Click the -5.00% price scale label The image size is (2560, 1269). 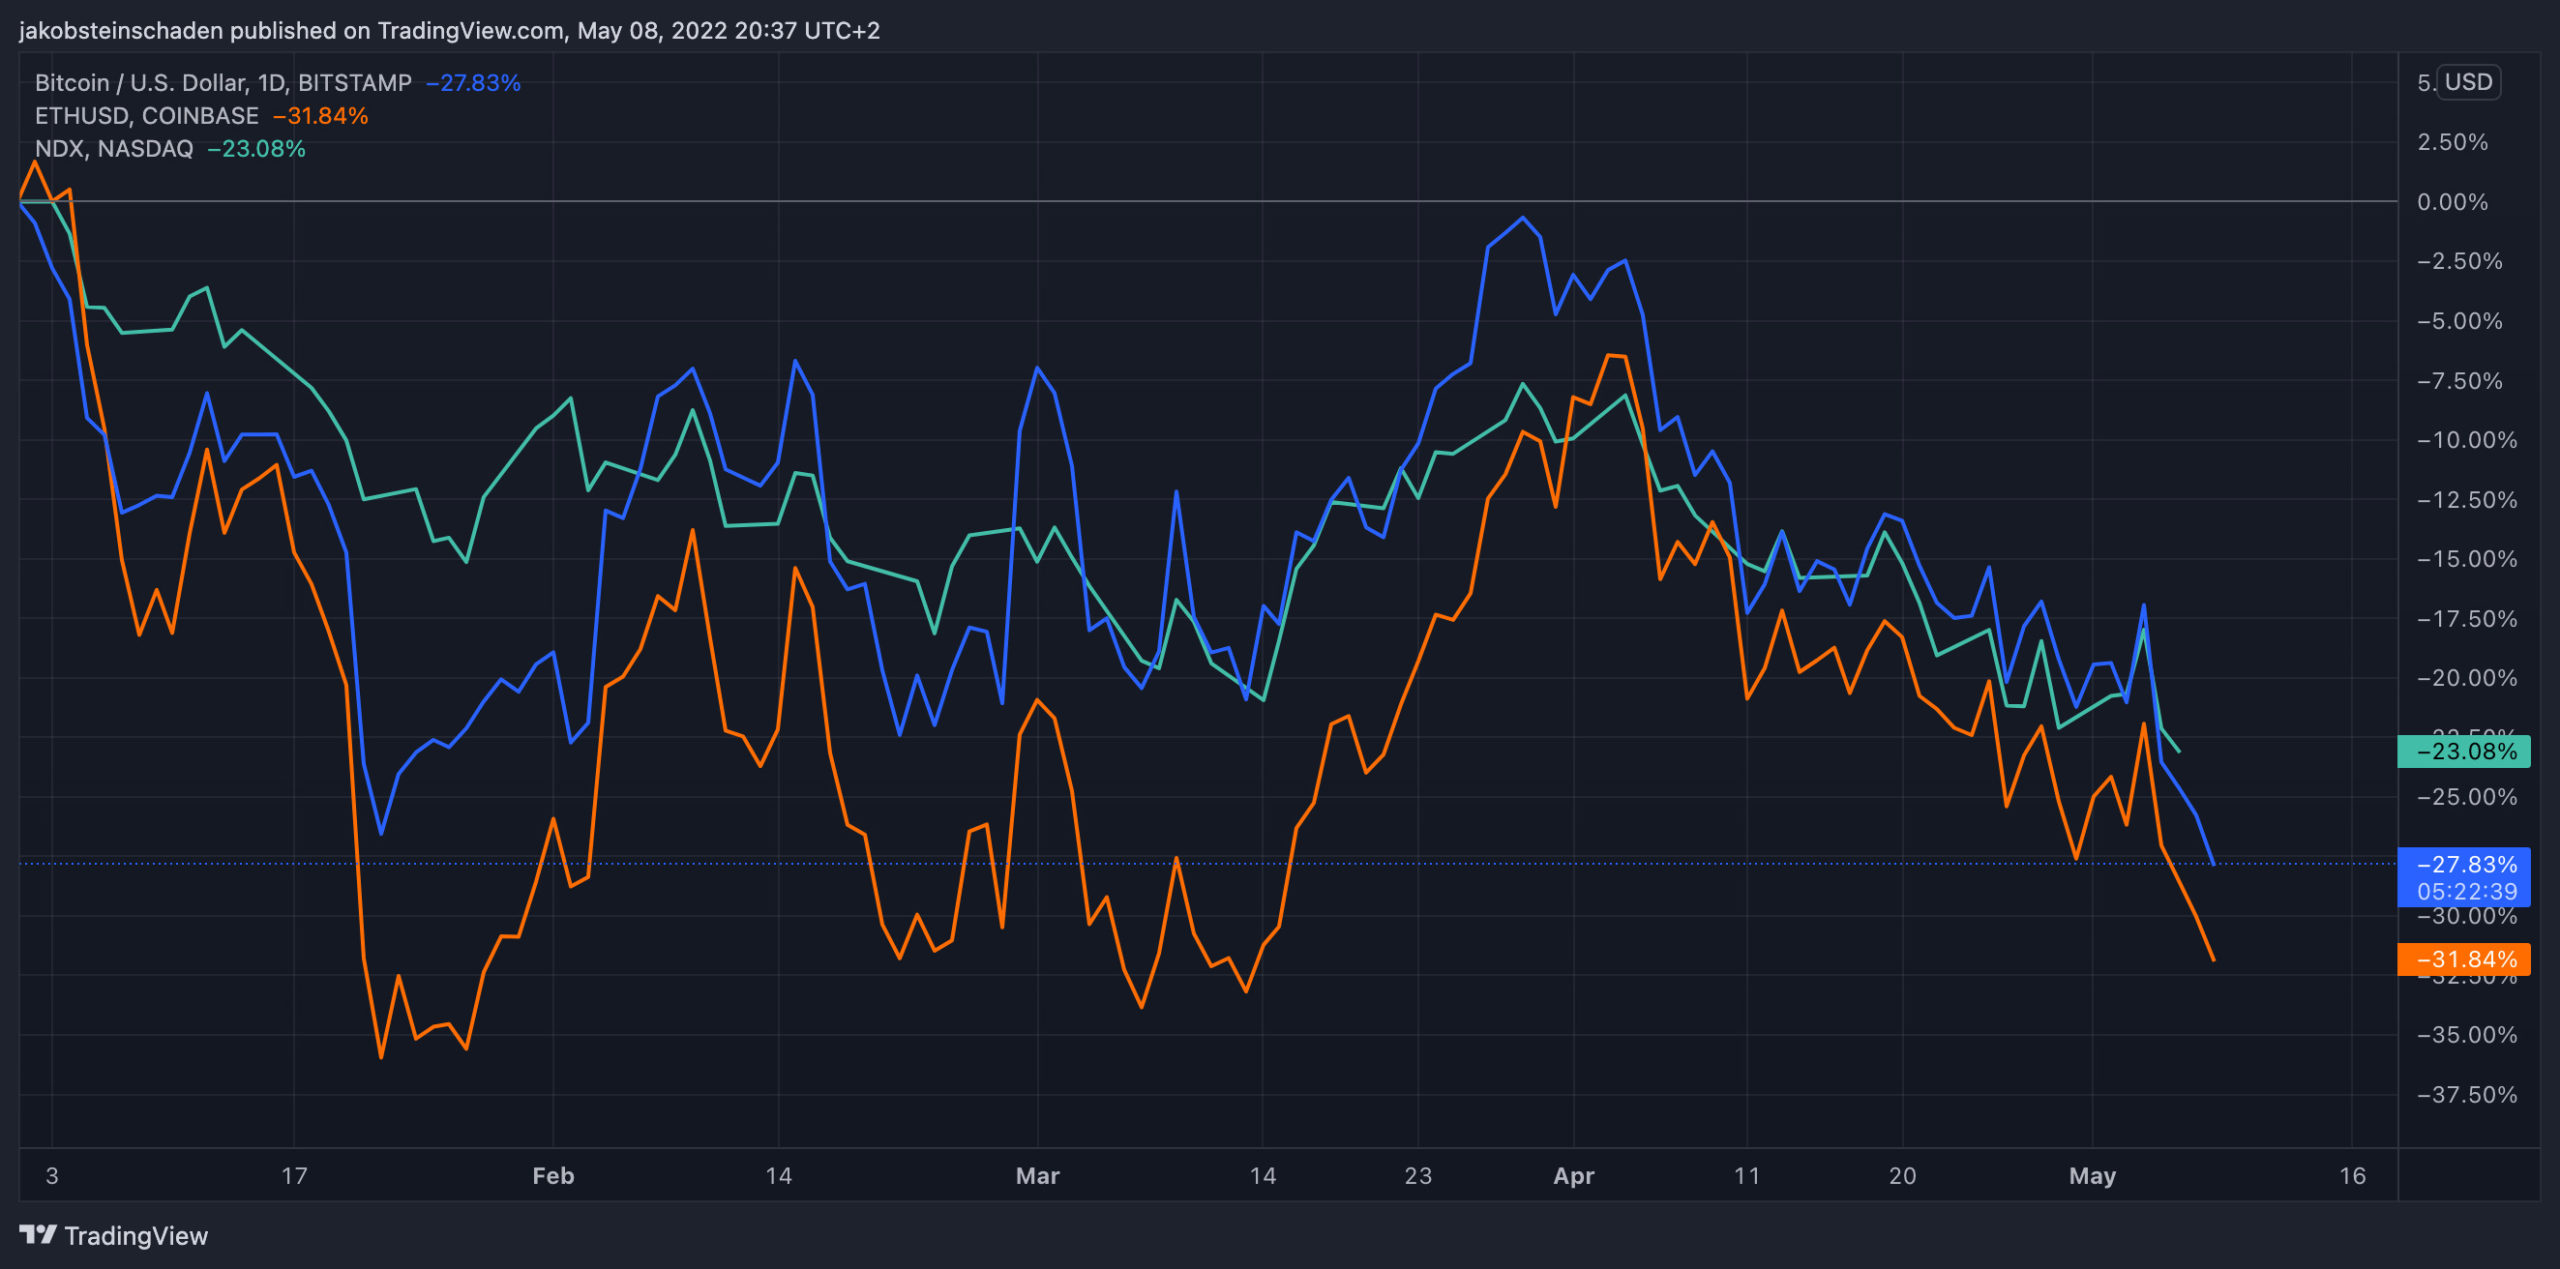[x=2459, y=321]
